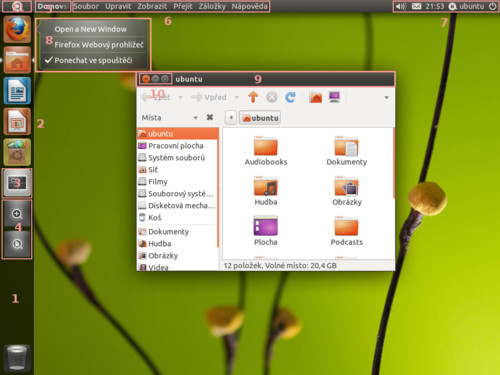This screenshot has width=500, height=375.
Task: Open the ubuntu user menu in panel
Action: (467, 6)
